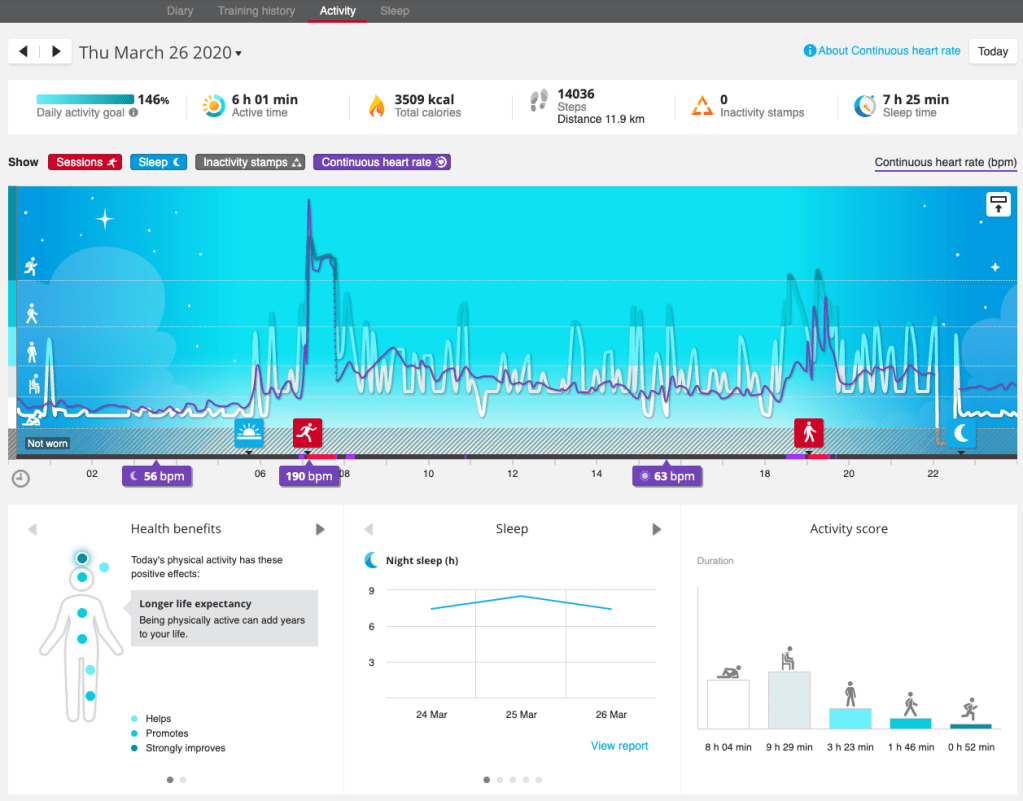Open the View report link
The image size is (1023, 801).
tap(619, 746)
